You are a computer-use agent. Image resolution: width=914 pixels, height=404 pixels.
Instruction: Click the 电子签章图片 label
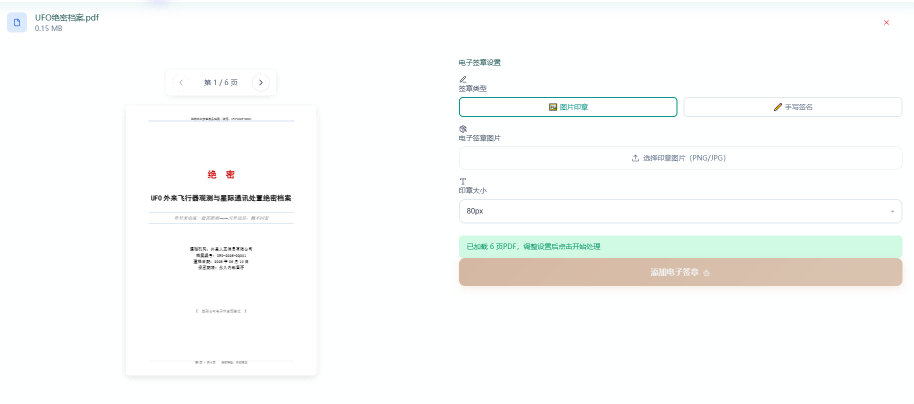[x=480, y=138]
